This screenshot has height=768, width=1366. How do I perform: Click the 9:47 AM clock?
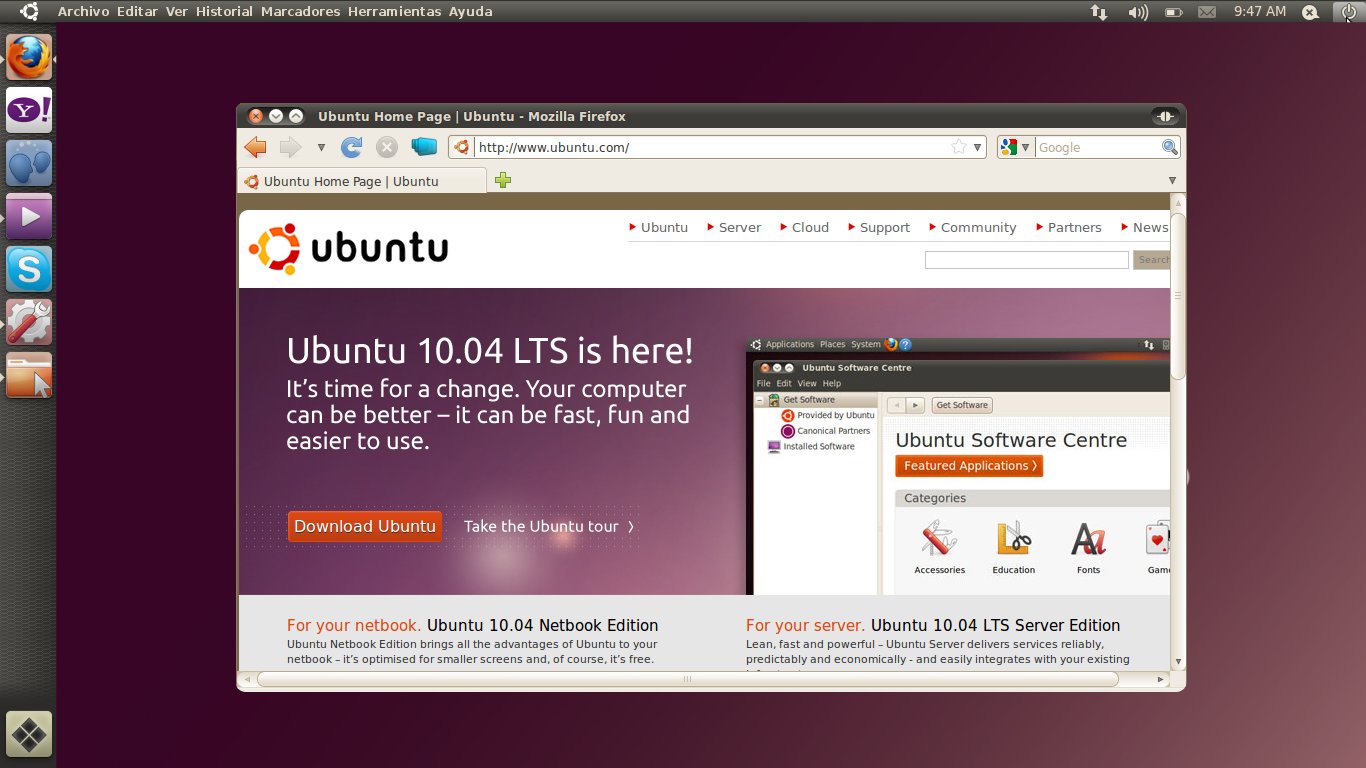coord(1260,12)
